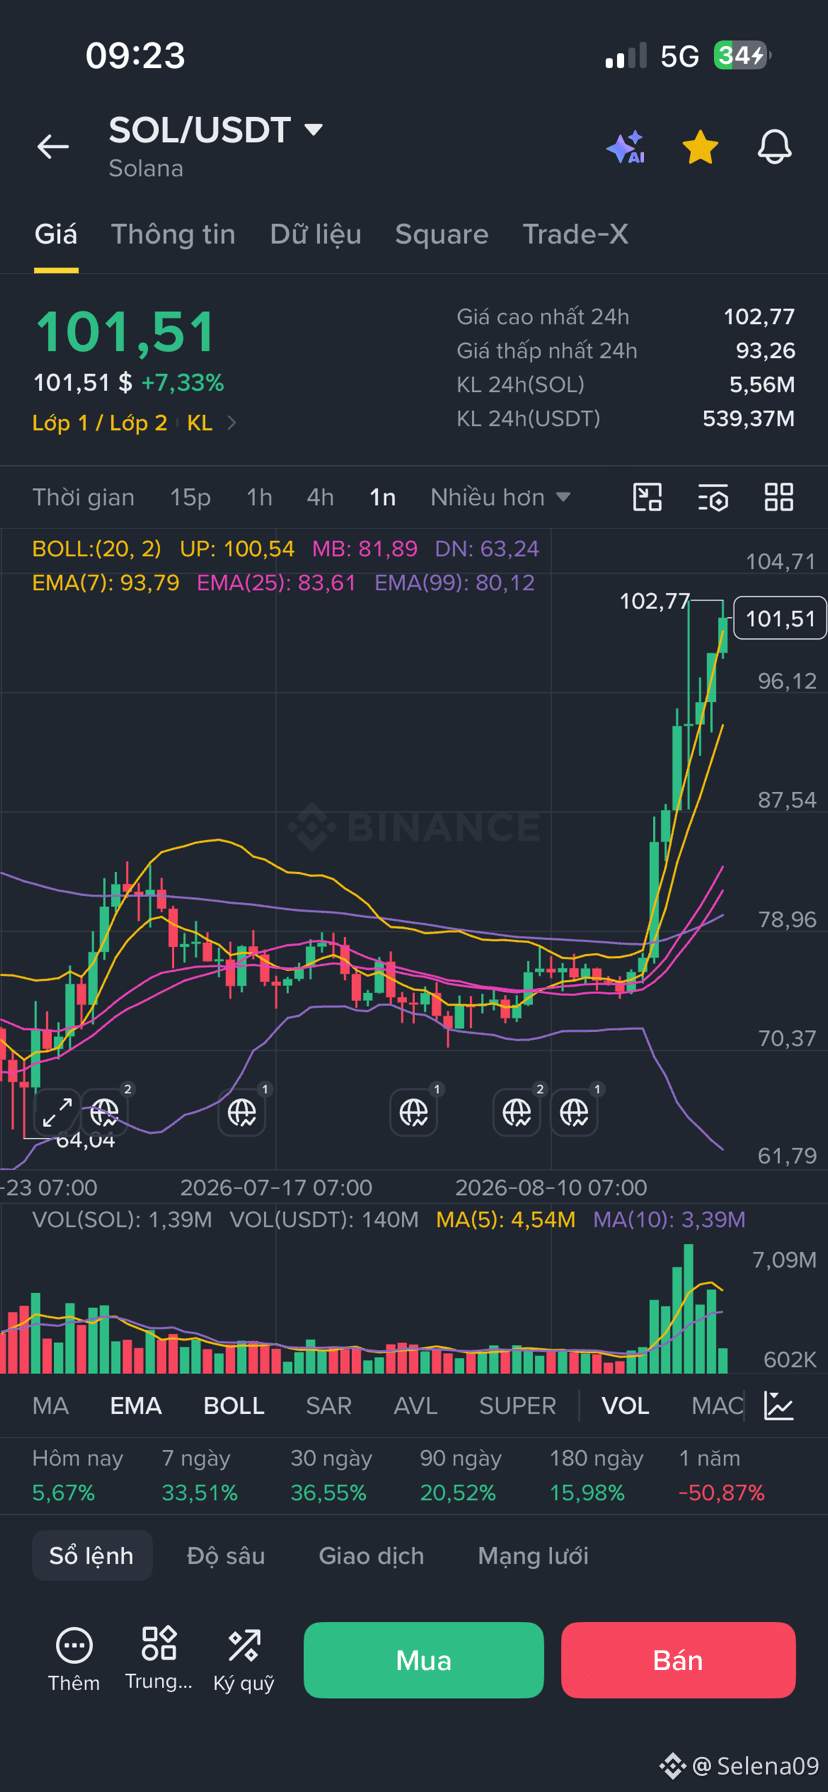Tap the 180 ngày 15,98% performance

596,1475
